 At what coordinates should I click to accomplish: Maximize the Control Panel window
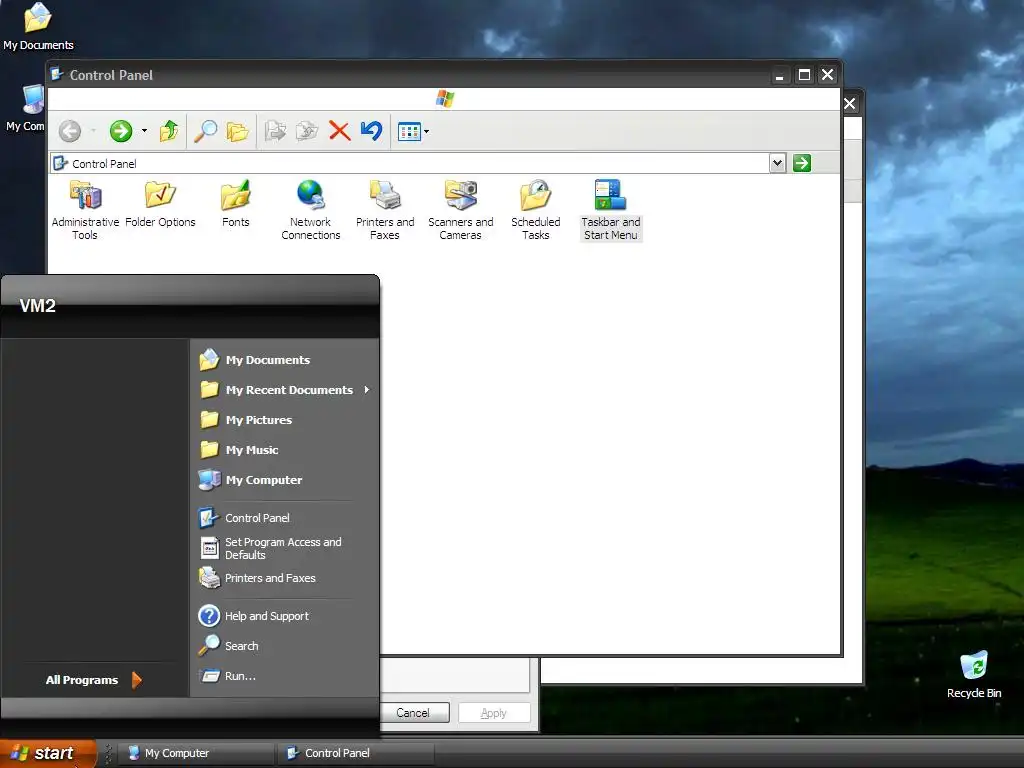click(x=805, y=75)
